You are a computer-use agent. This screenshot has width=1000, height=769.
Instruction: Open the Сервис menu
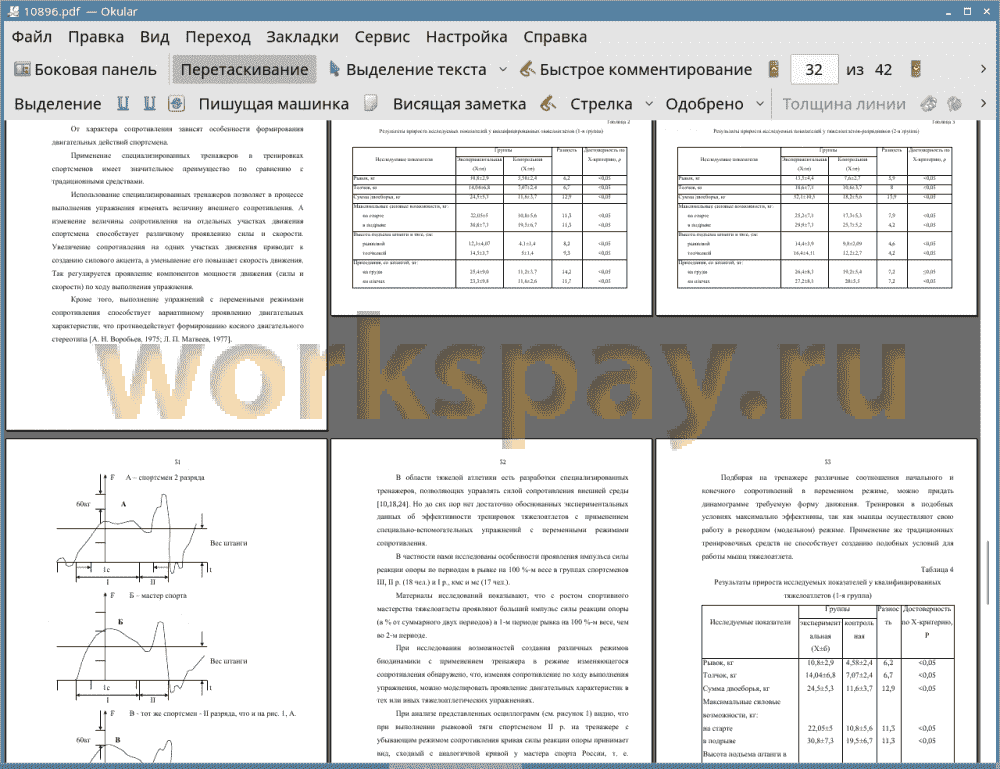coord(382,37)
